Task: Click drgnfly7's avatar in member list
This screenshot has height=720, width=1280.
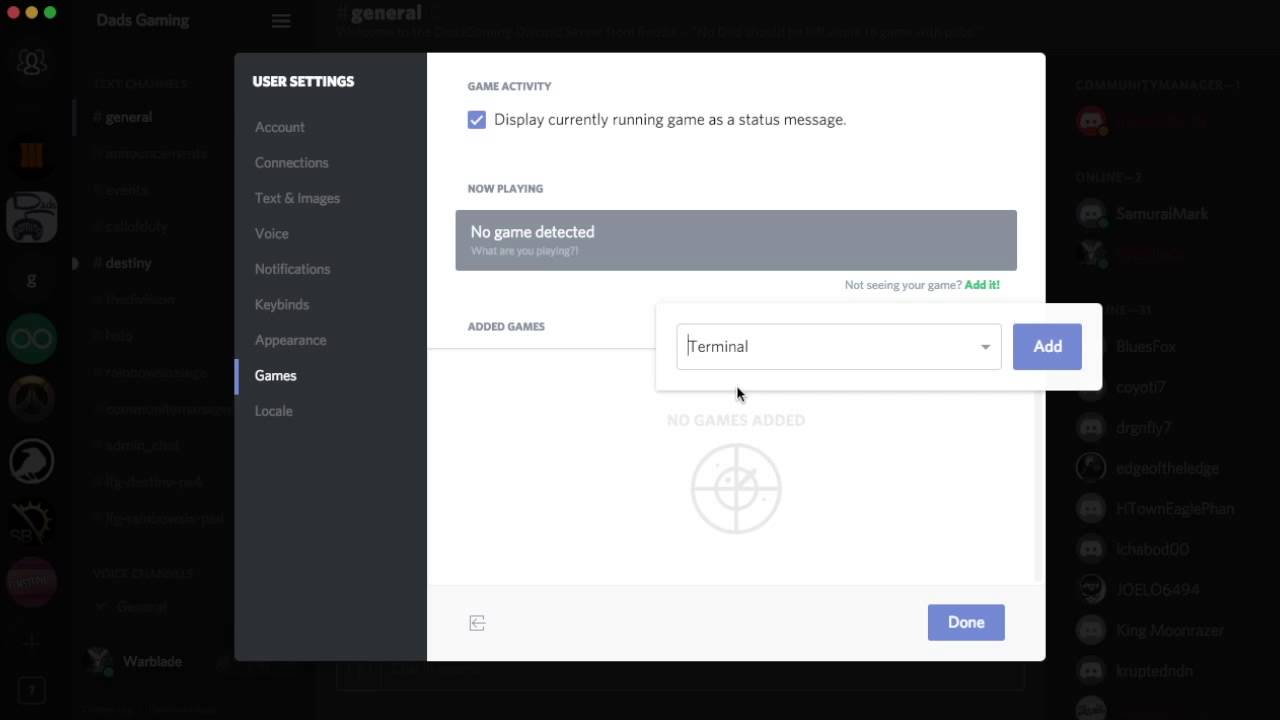Action: pyautogui.click(x=1091, y=427)
